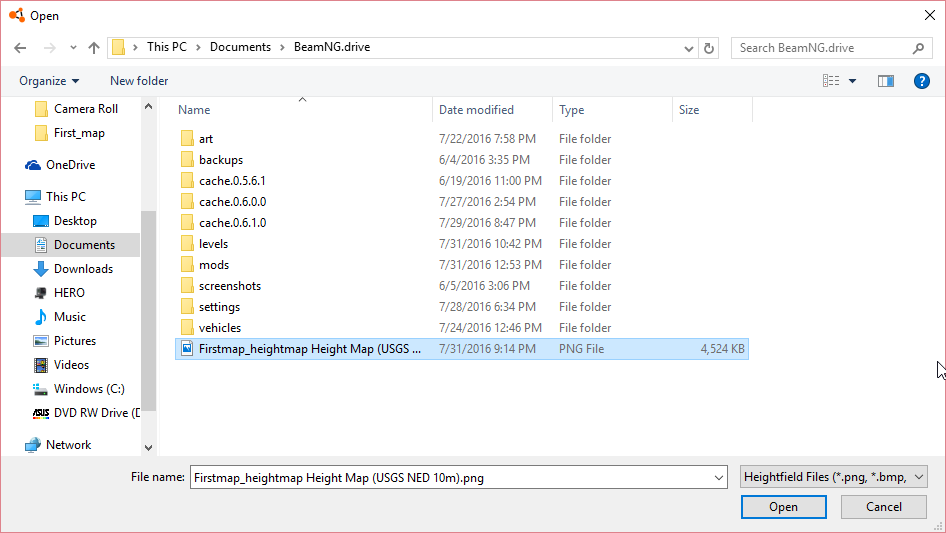Click the sidebar scroll down arrow
Viewport: 946px width, 533px height.
[148, 448]
